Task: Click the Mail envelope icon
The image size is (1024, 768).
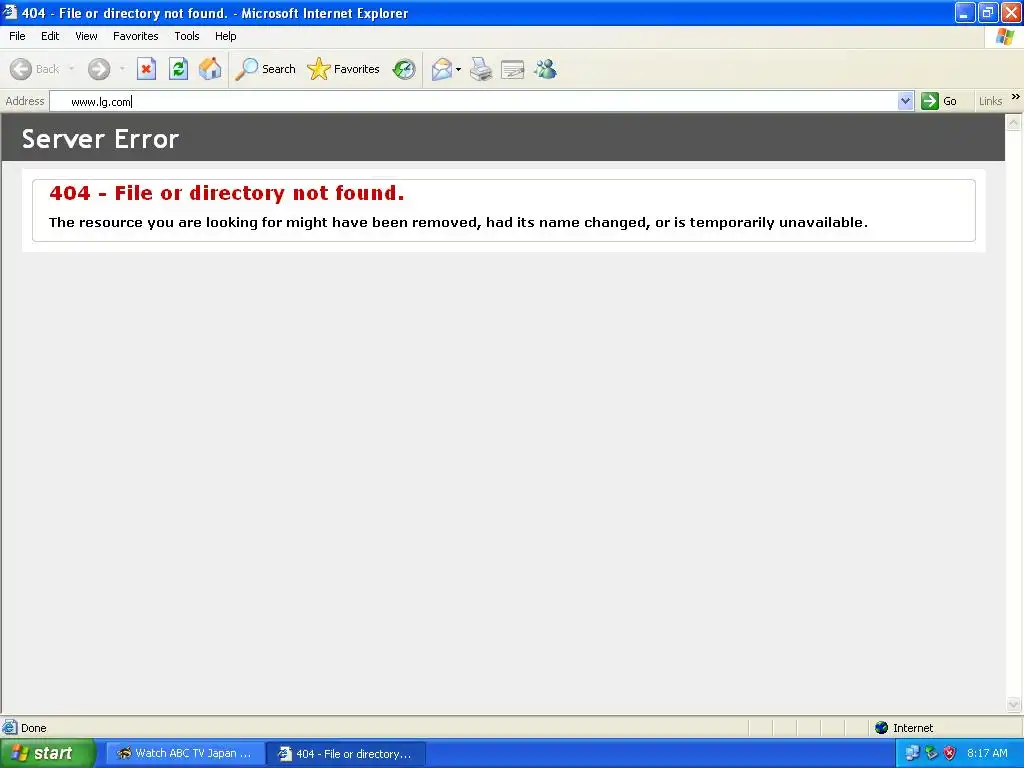Action: (x=441, y=69)
